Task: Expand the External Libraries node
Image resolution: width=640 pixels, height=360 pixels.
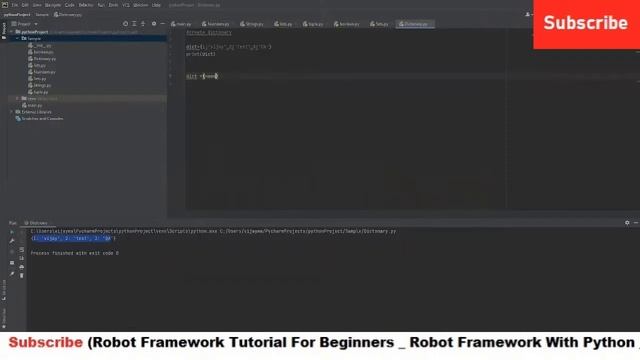Action: pyautogui.click(x=12, y=112)
